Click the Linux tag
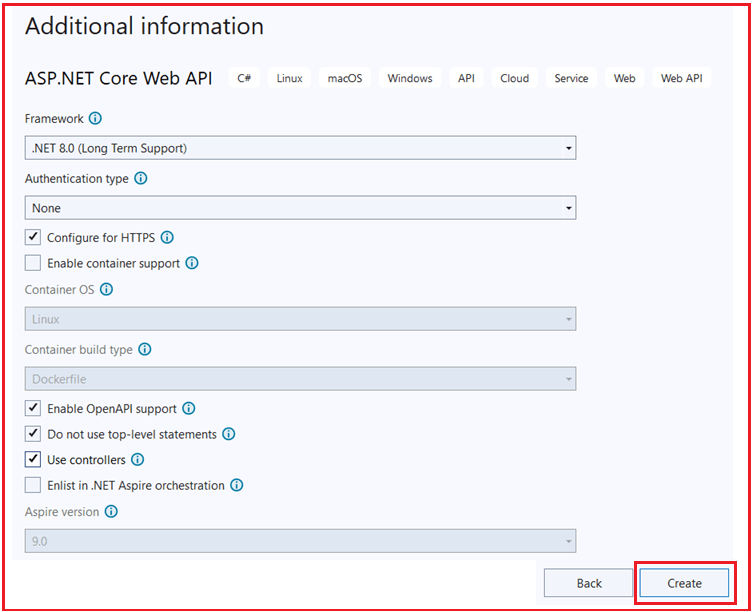Screen dimensions: 752x612 289,78
